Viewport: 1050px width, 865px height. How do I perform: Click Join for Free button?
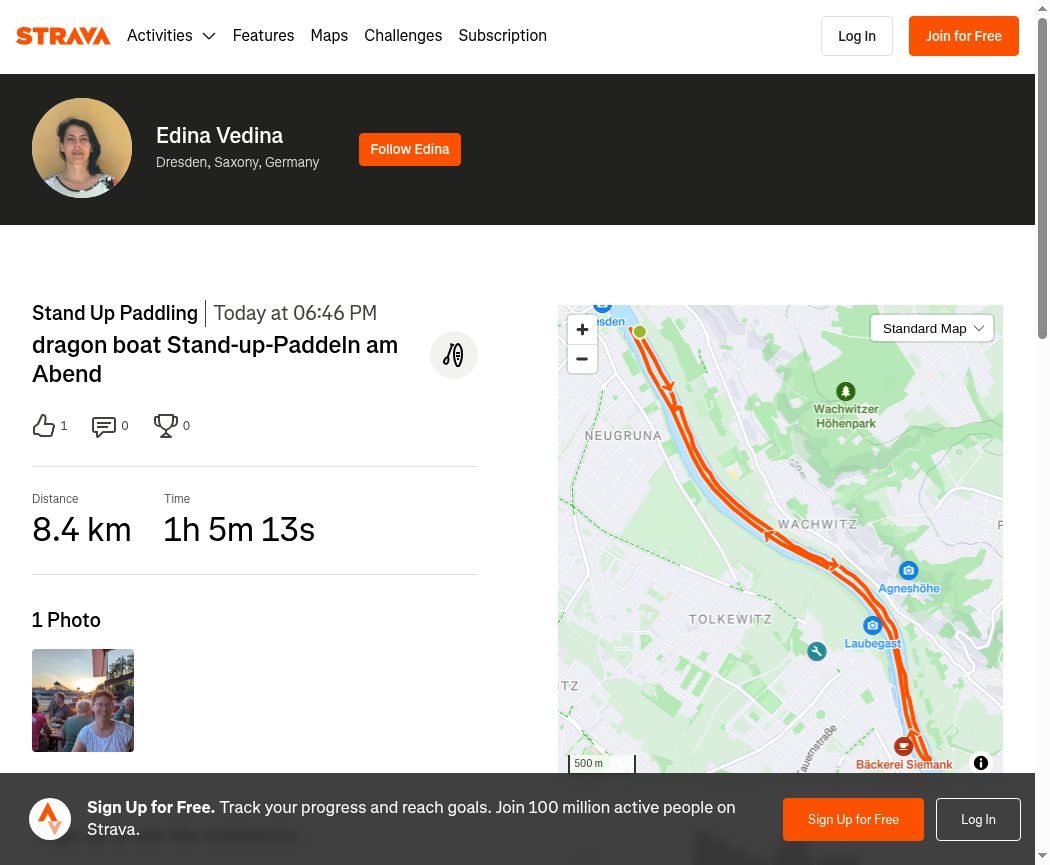[x=964, y=36]
